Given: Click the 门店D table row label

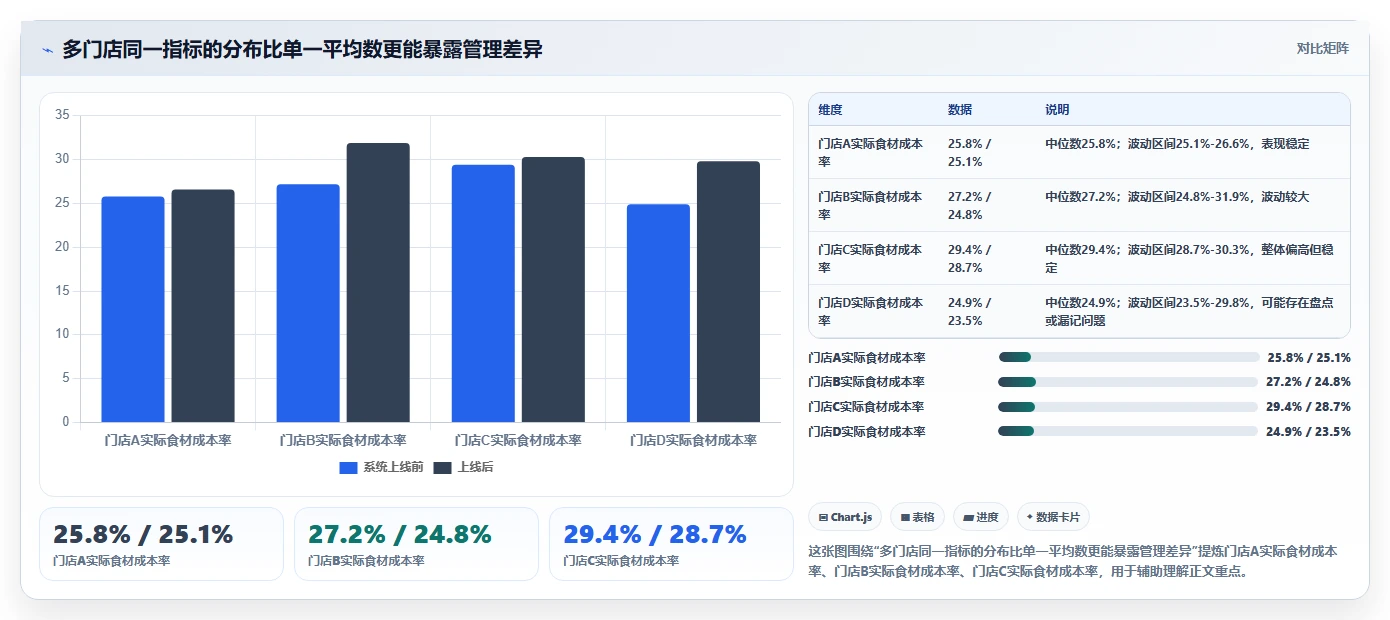Looking at the screenshot, I should click(870, 311).
